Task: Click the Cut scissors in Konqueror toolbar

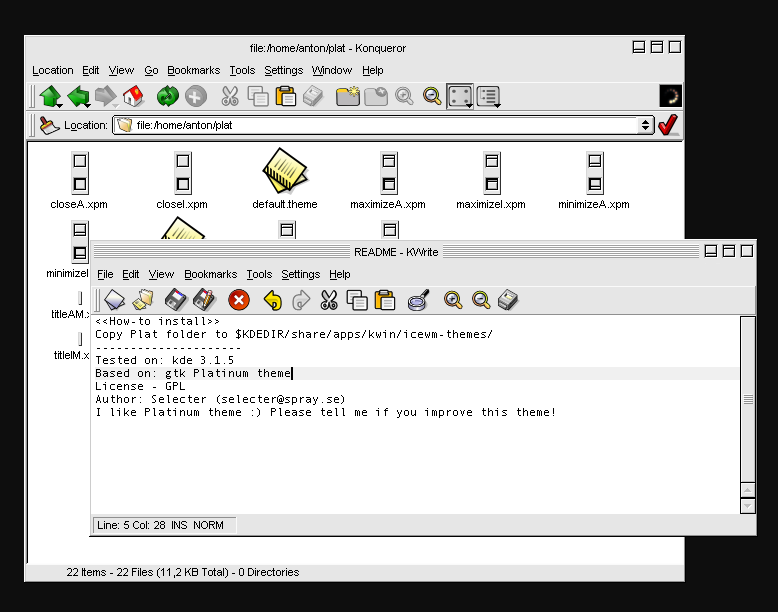Action: point(230,96)
